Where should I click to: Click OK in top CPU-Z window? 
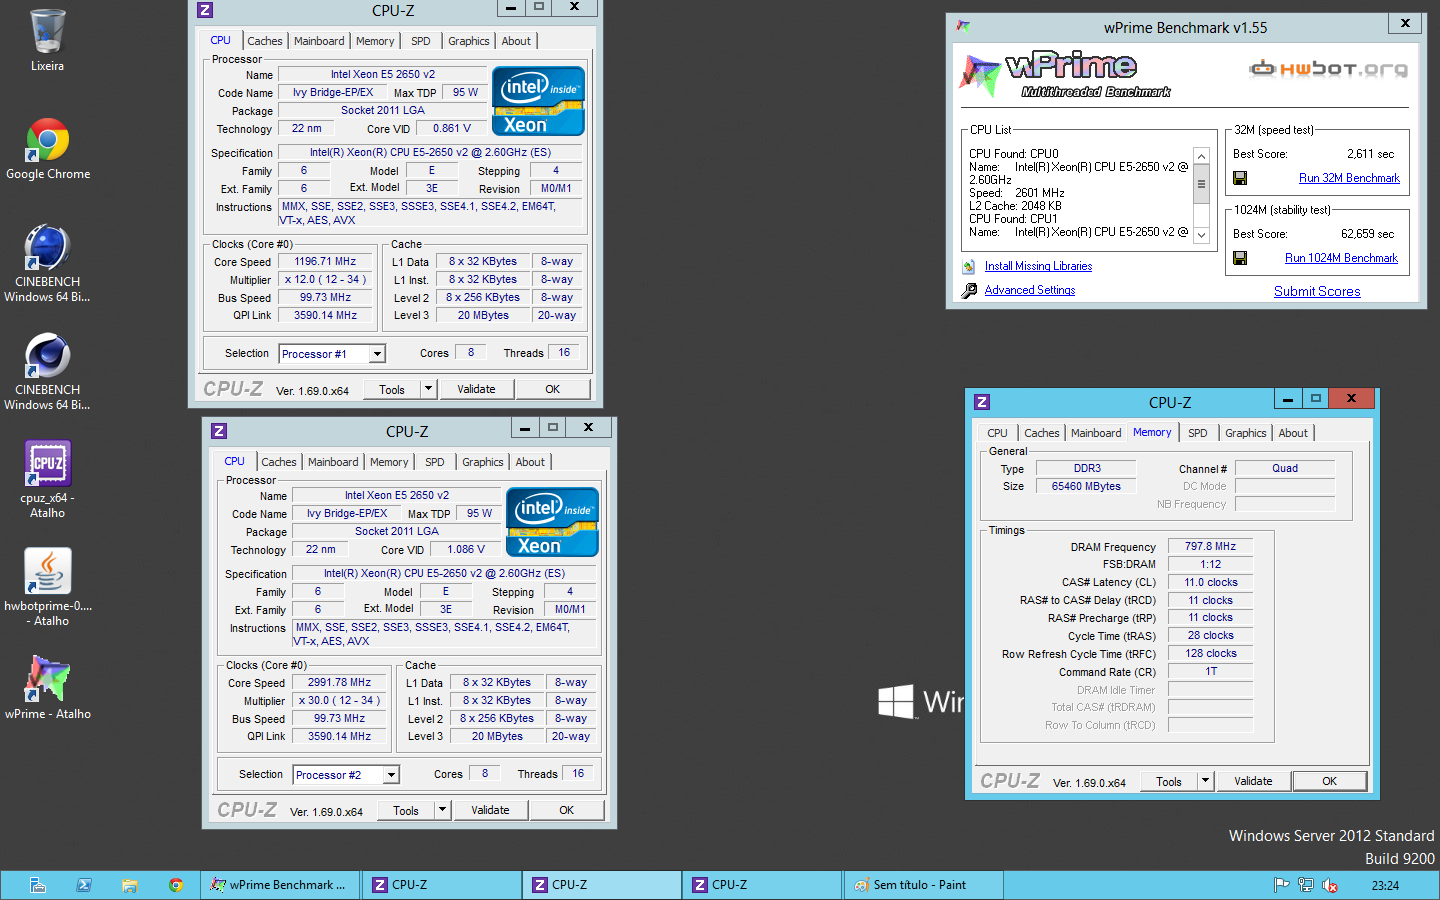point(552,389)
